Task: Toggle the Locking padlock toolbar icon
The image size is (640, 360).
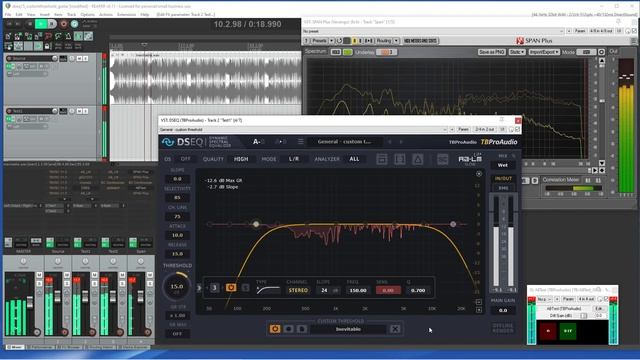Action: click(48, 46)
